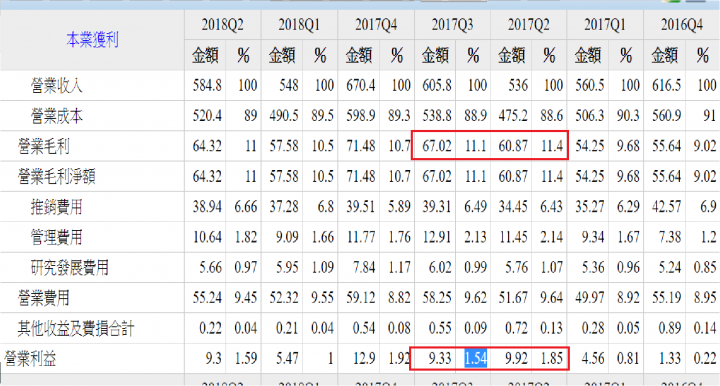Select 營業收入 value 616.5 for 2016Q4
The height and width of the screenshot is (386, 720).
coord(666,85)
